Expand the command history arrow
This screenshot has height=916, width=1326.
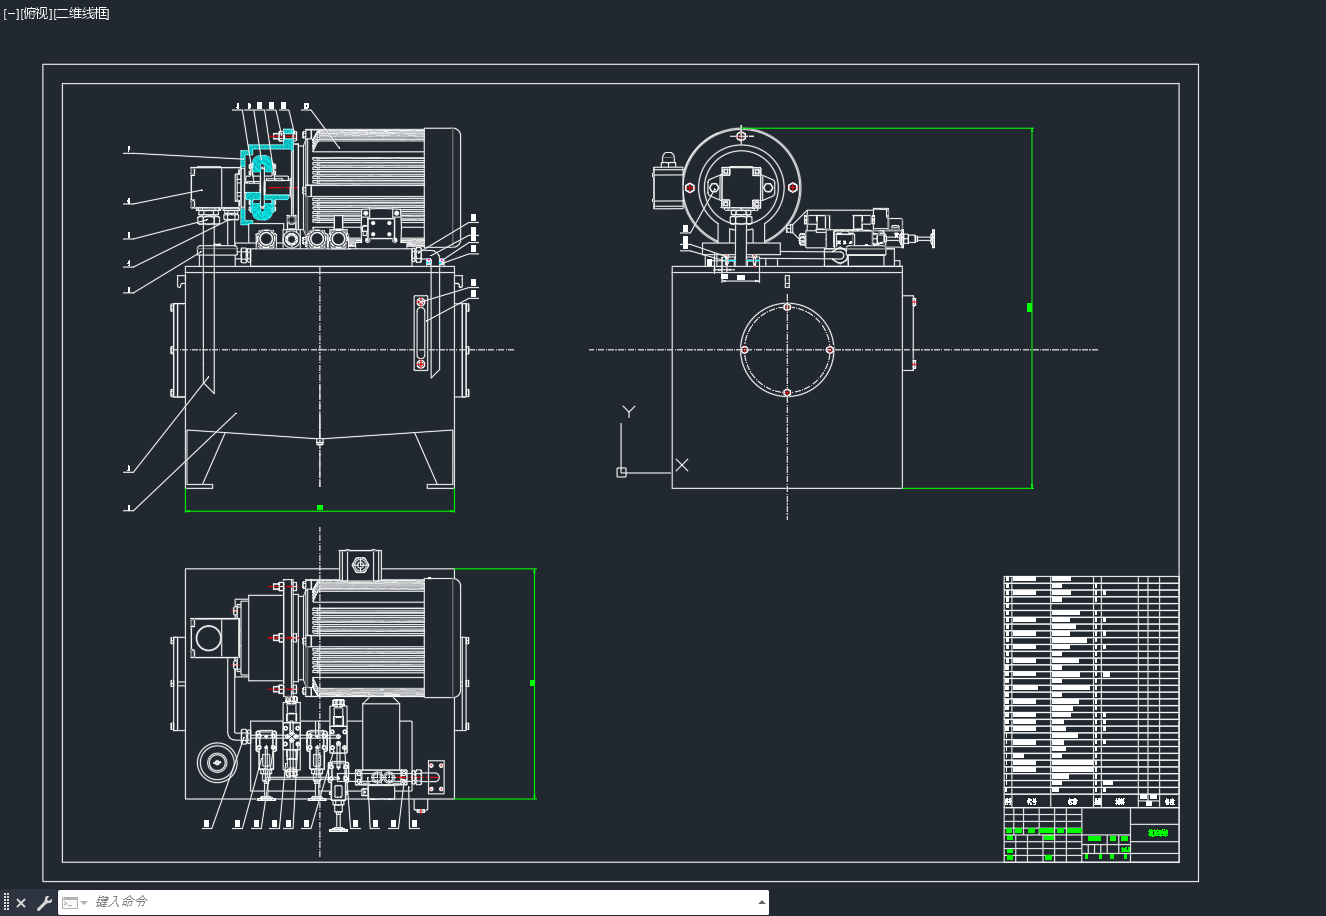point(762,902)
